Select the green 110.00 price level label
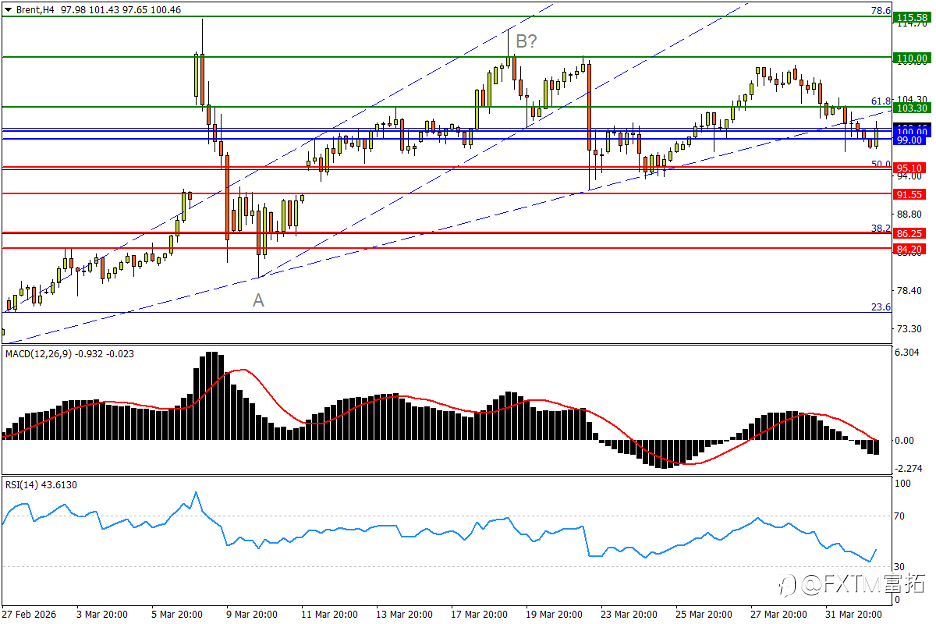 910,58
